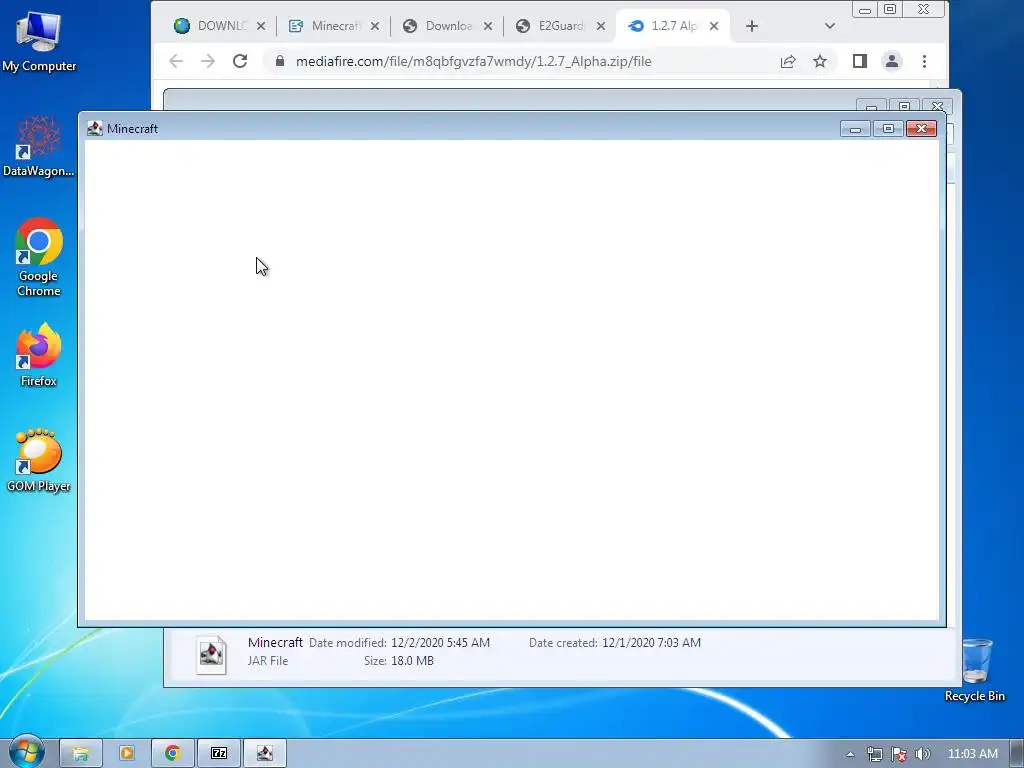Click the Minecraft window title icon
The image size is (1024, 768).
[x=95, y=129]
